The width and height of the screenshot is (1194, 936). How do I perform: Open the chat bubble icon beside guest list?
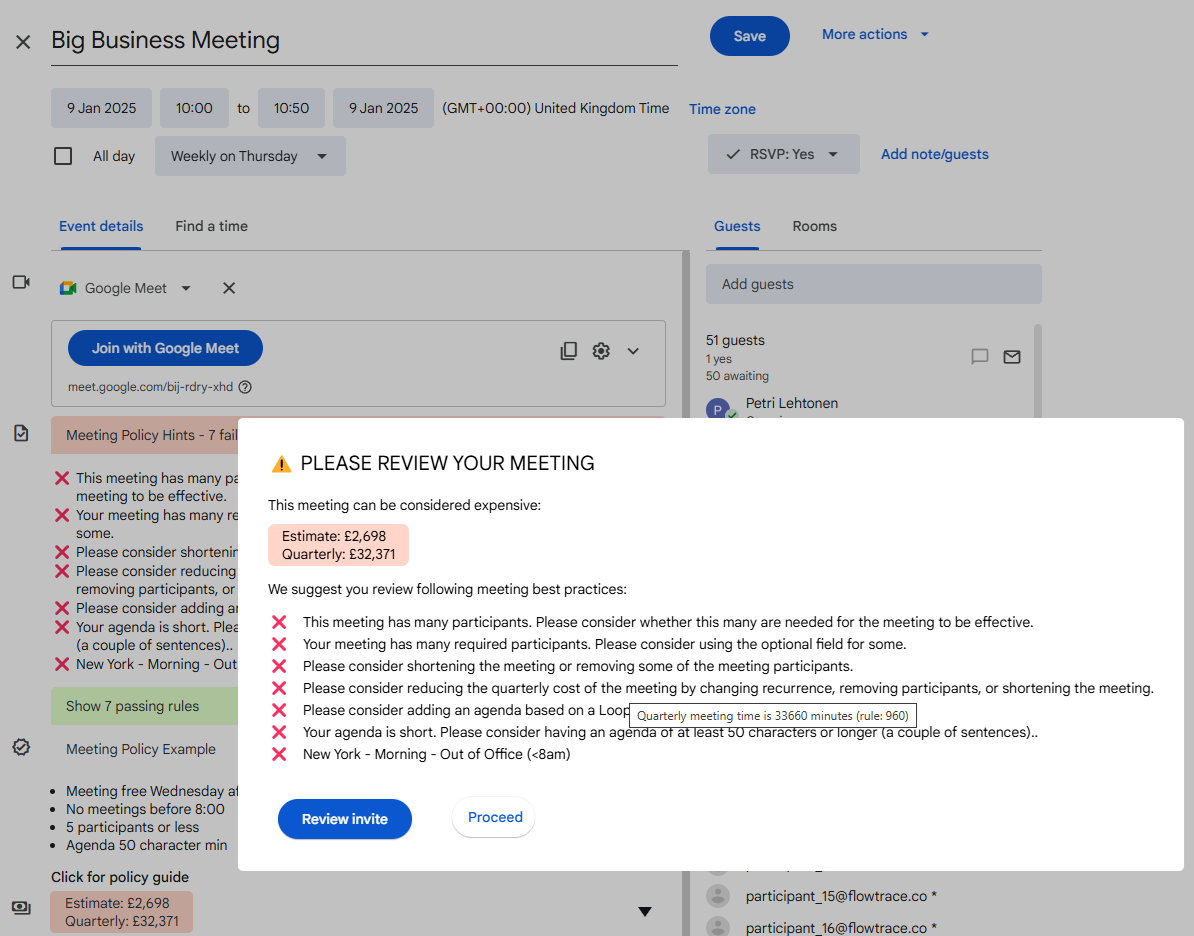coord(979,356)
